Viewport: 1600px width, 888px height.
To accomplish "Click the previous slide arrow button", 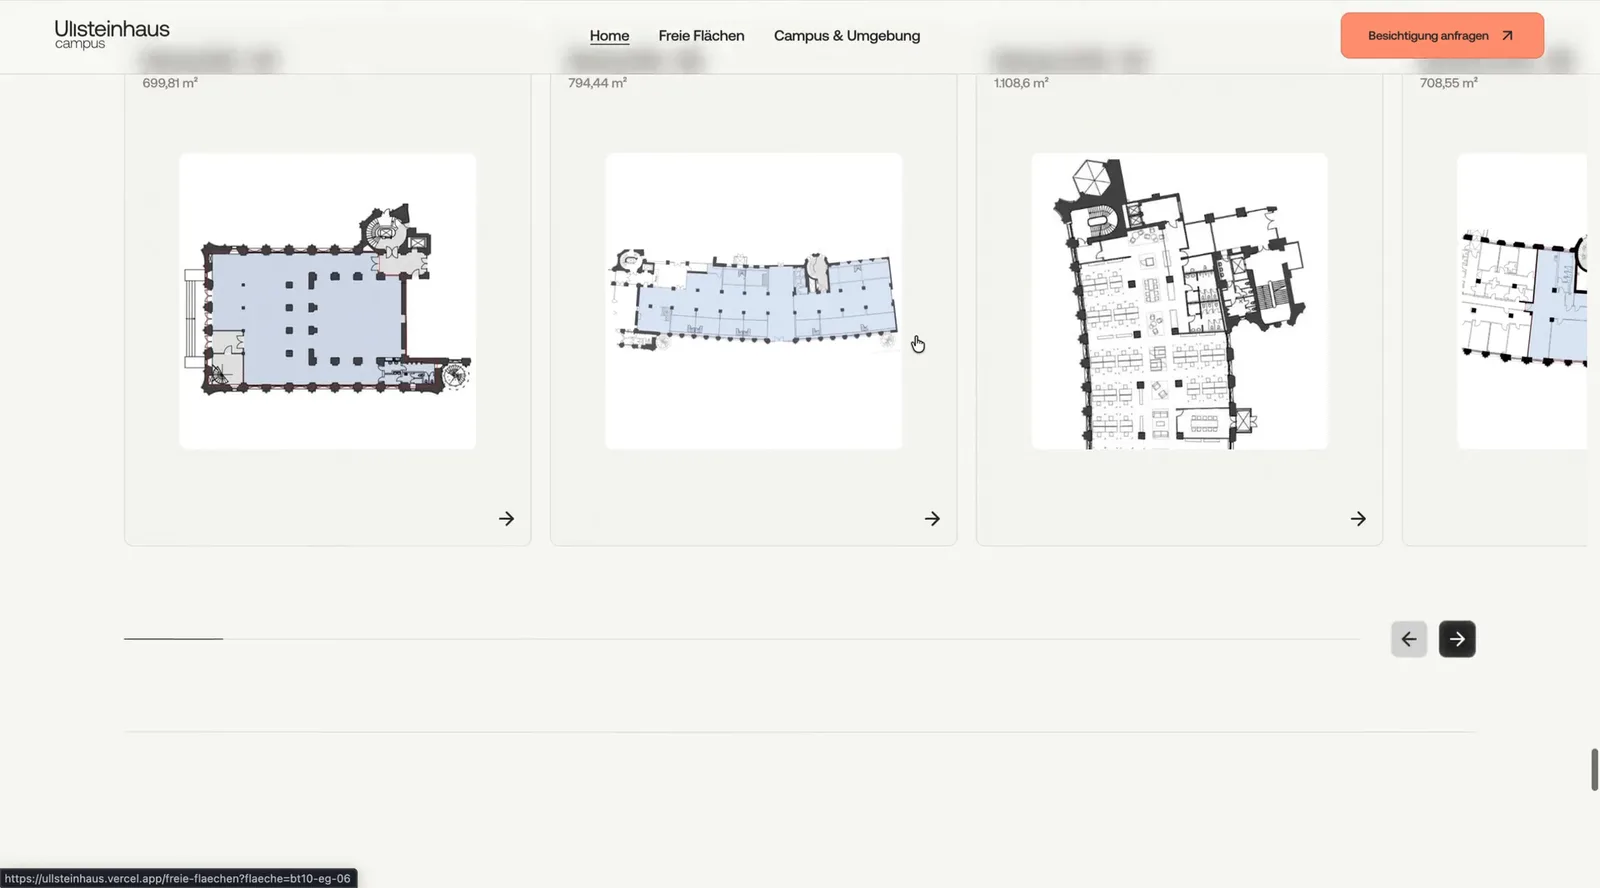I will pyautogui.click(x=1409, y=639).
